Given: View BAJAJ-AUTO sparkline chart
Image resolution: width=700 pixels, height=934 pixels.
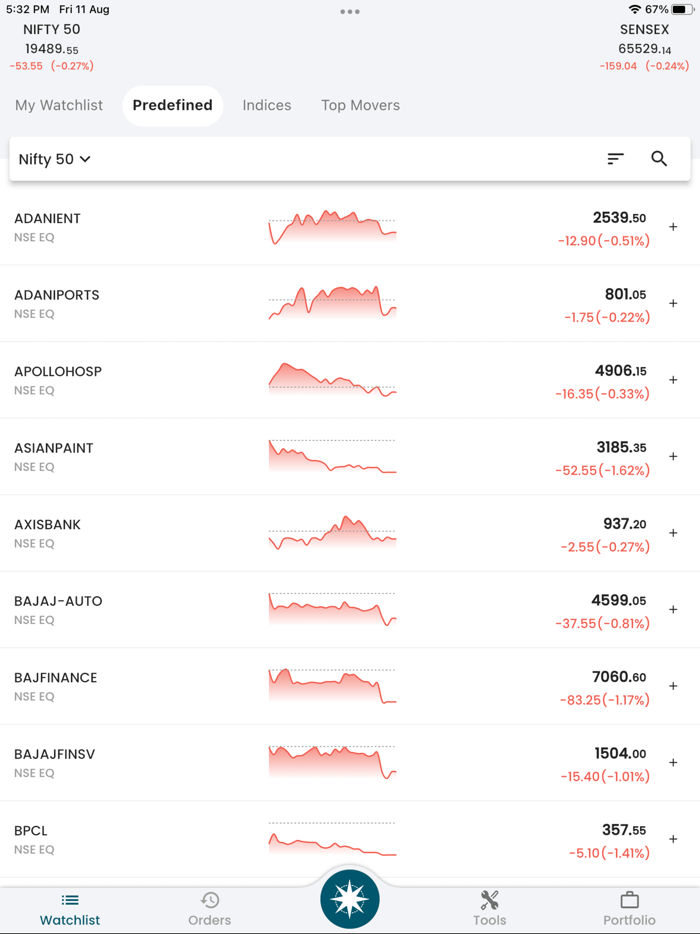Looking at the screenshot, I should 332,609.
